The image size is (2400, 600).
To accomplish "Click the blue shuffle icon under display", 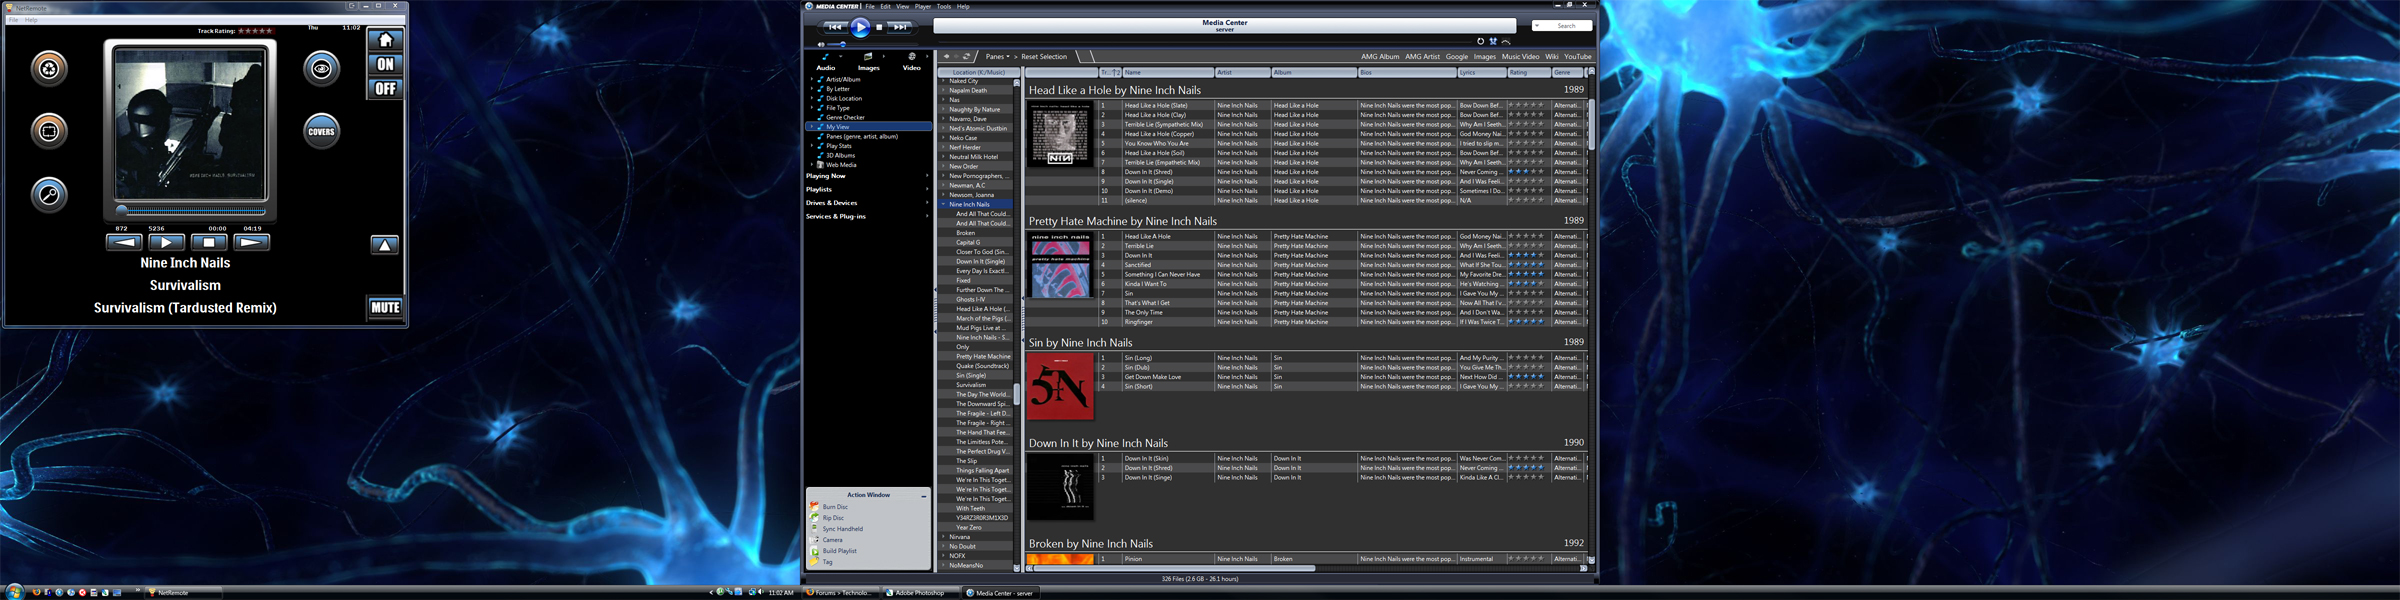I will click(1493, 41).
